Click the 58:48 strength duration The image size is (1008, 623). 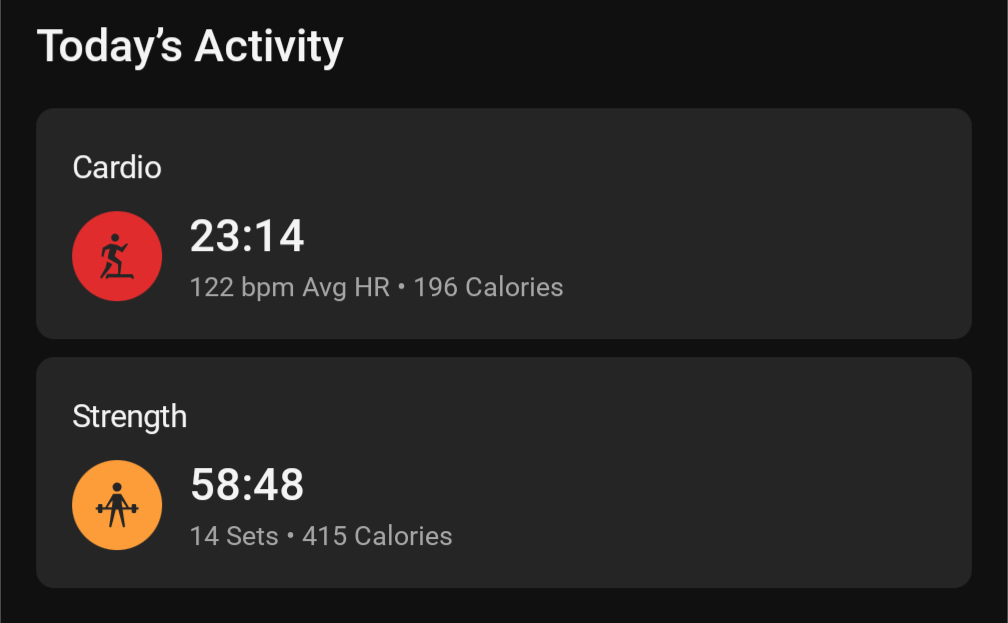(x=247, y=485)
